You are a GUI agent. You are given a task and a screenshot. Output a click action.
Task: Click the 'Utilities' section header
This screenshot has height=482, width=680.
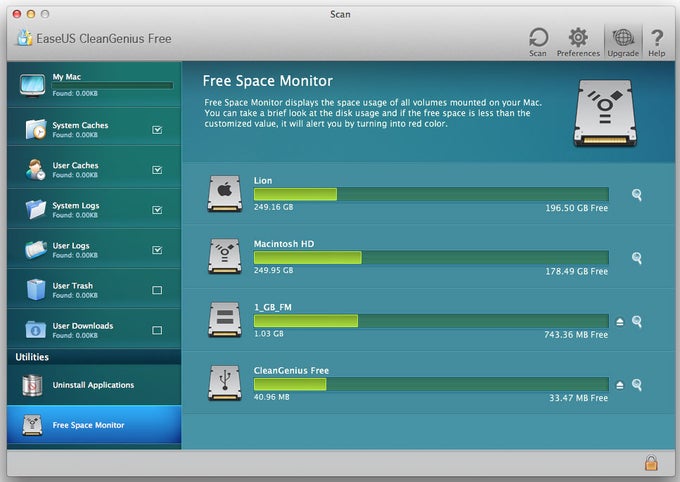point(32,357)
